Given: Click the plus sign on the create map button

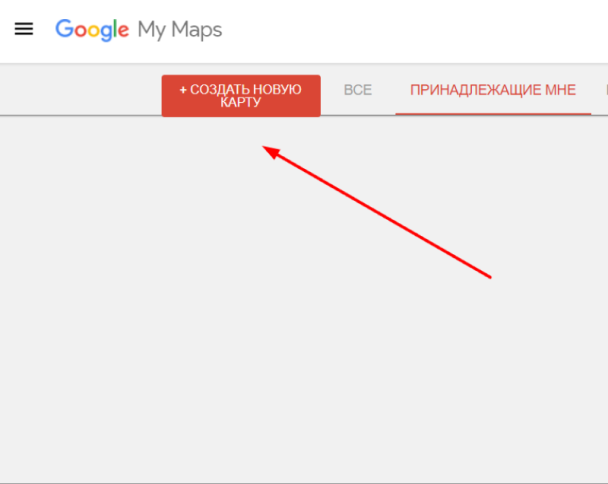Looking at the screenshot, I should click(183, 90).
